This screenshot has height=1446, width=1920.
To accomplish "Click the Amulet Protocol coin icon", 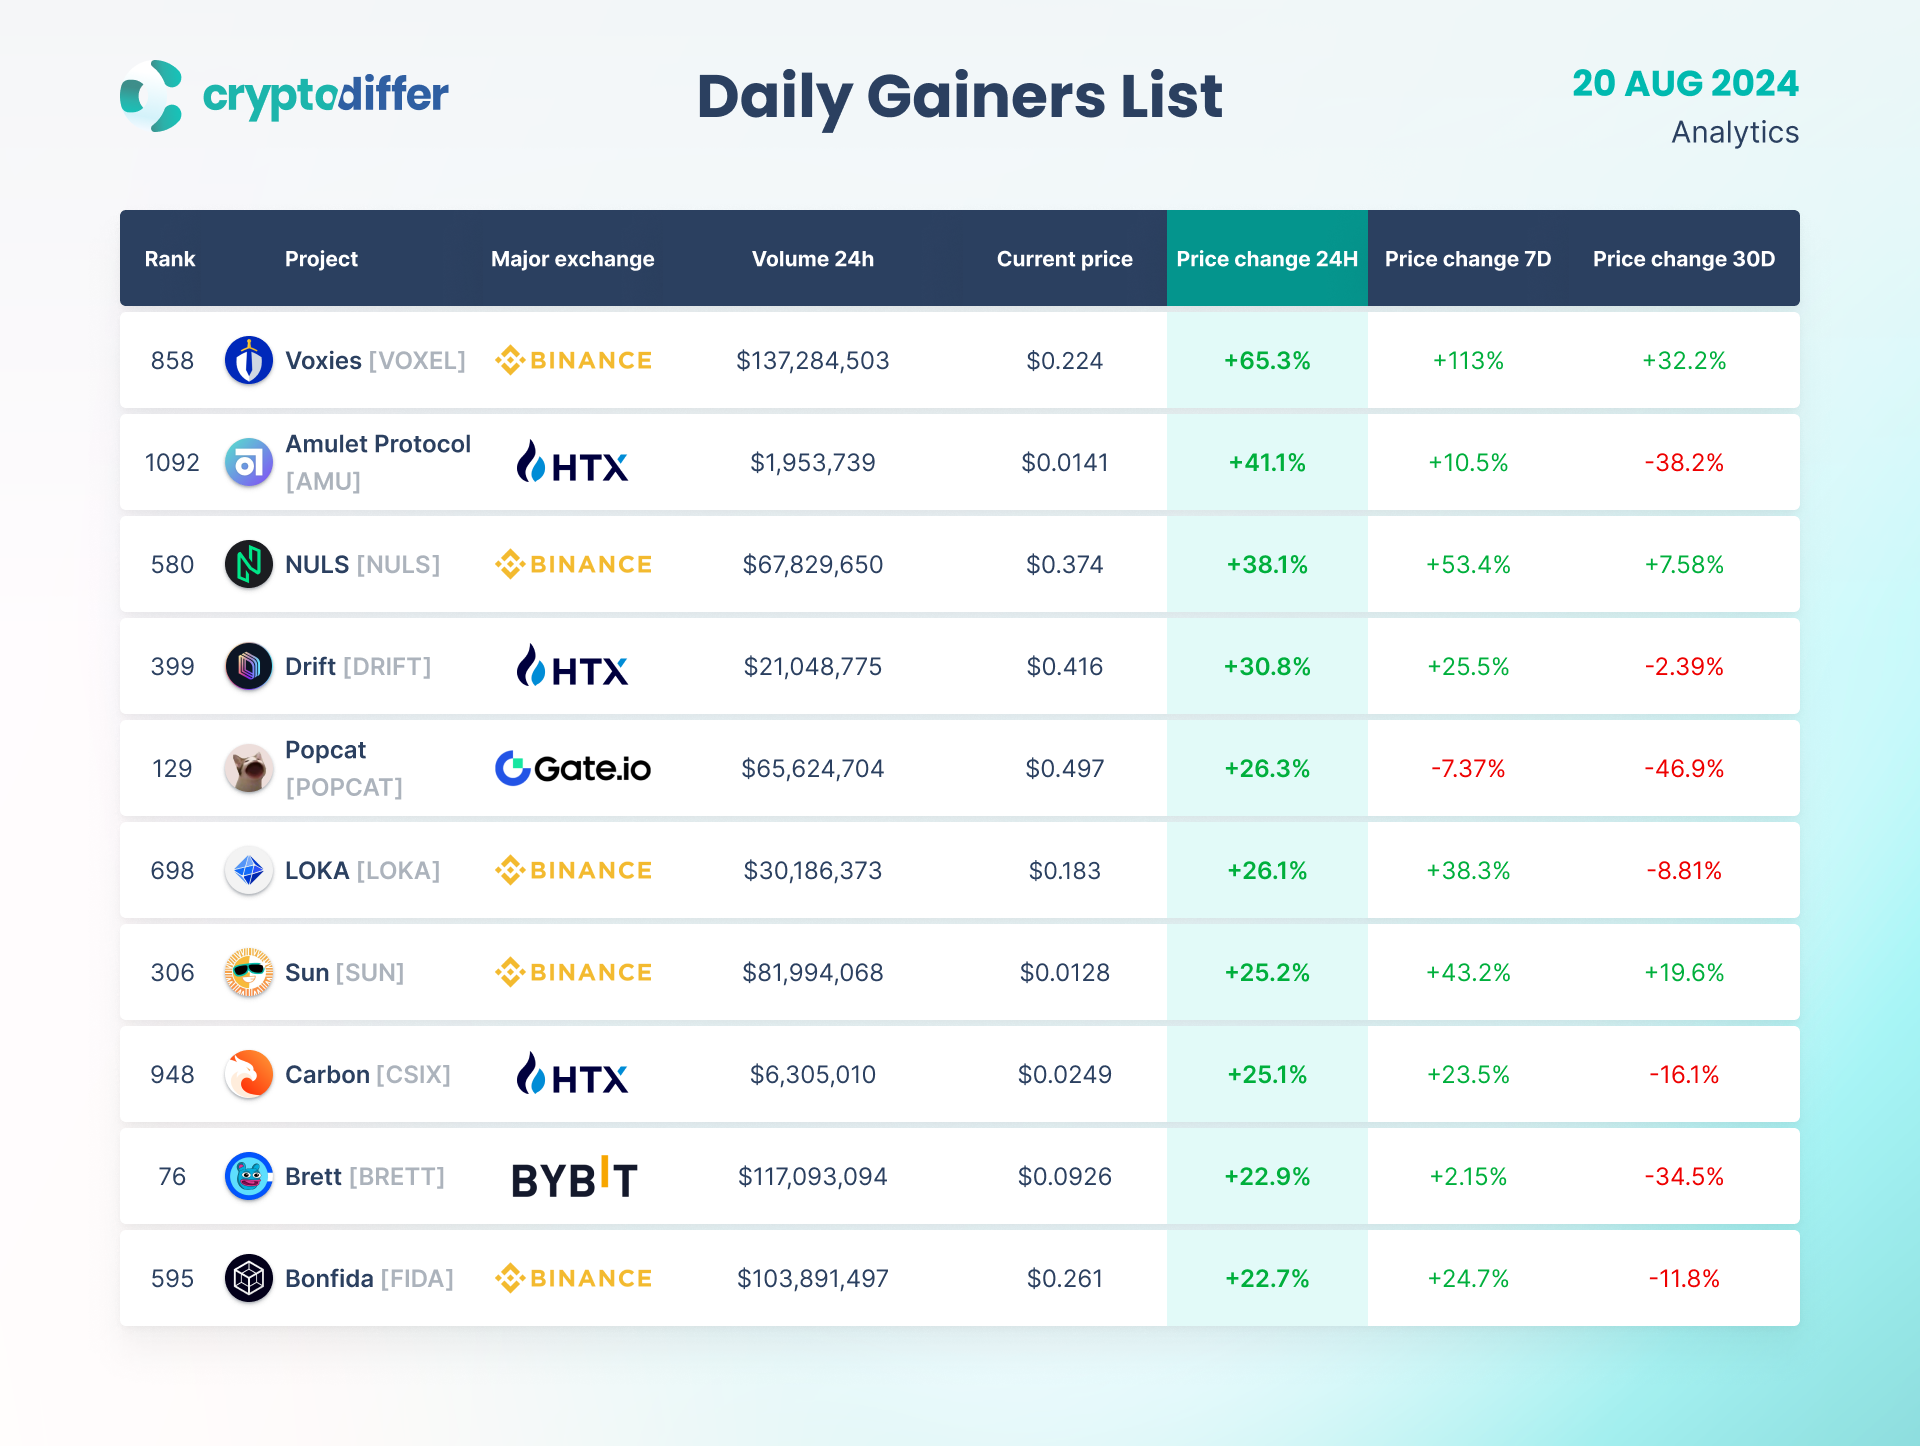I will pos(249,462).
